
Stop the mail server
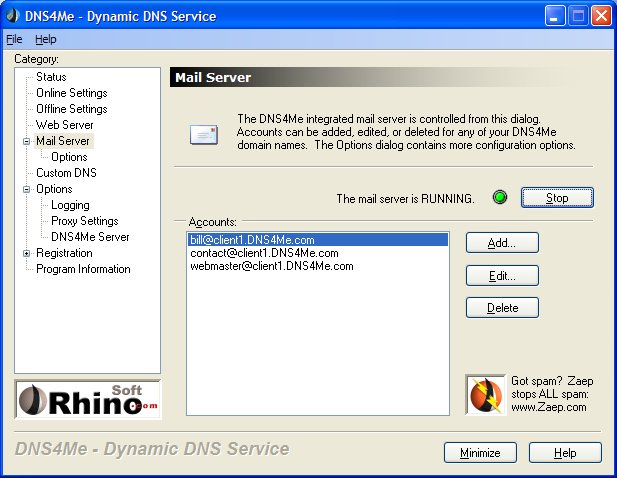coord(557,197)
